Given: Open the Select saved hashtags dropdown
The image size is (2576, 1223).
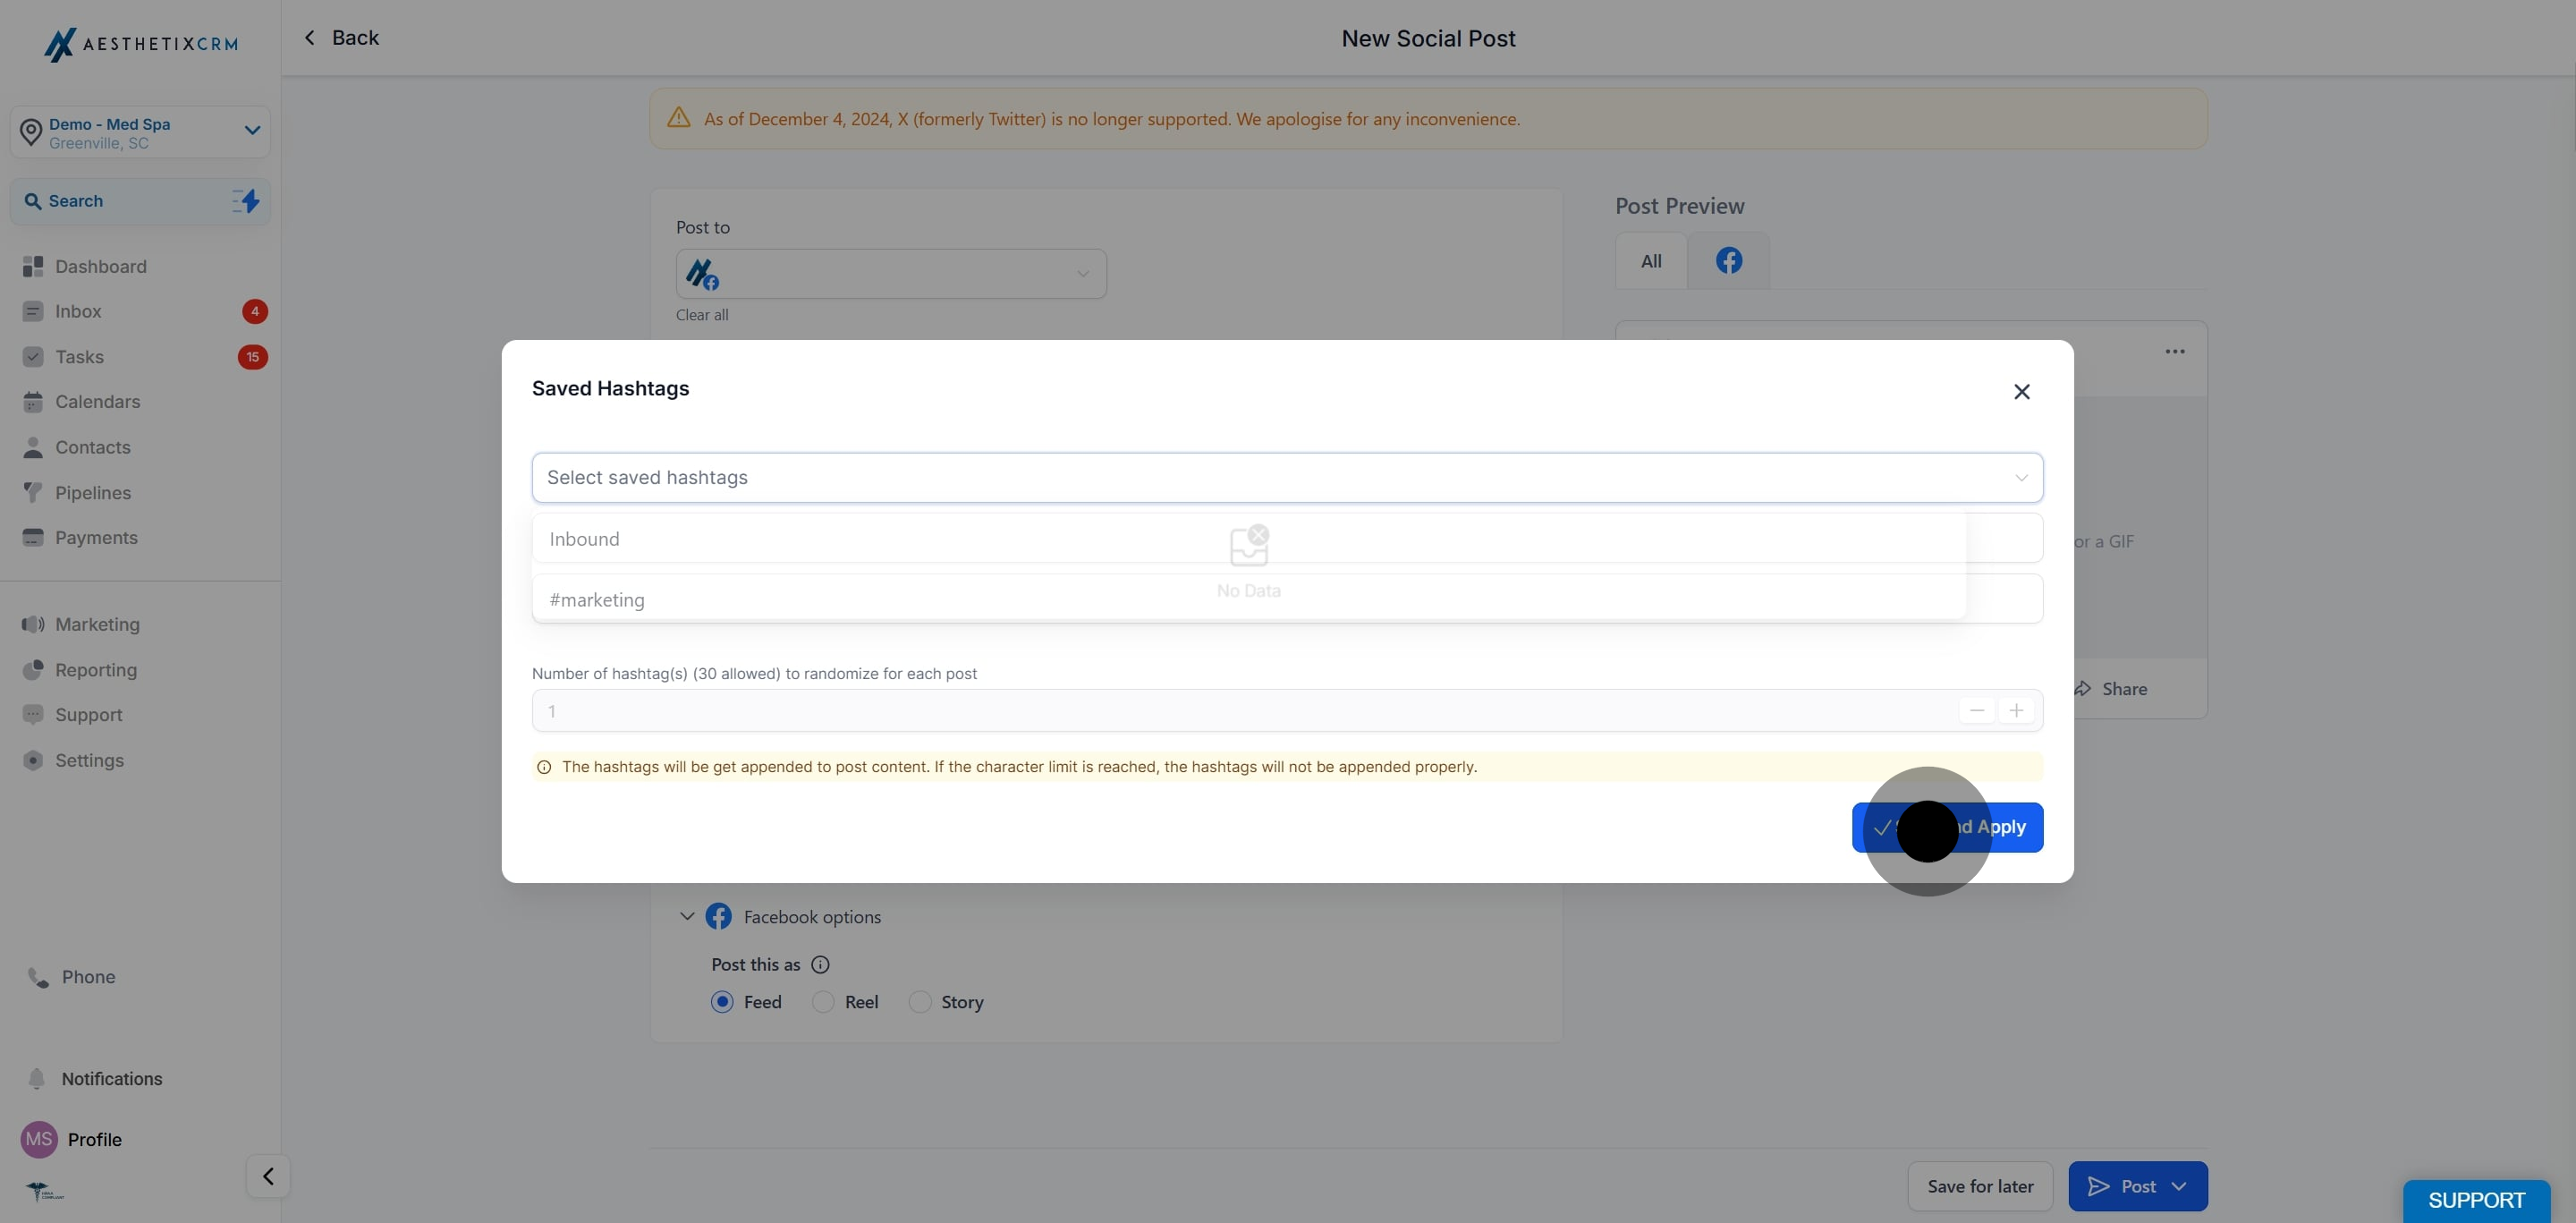Looking at the screenshot, I should click(x=1288, y=477).
